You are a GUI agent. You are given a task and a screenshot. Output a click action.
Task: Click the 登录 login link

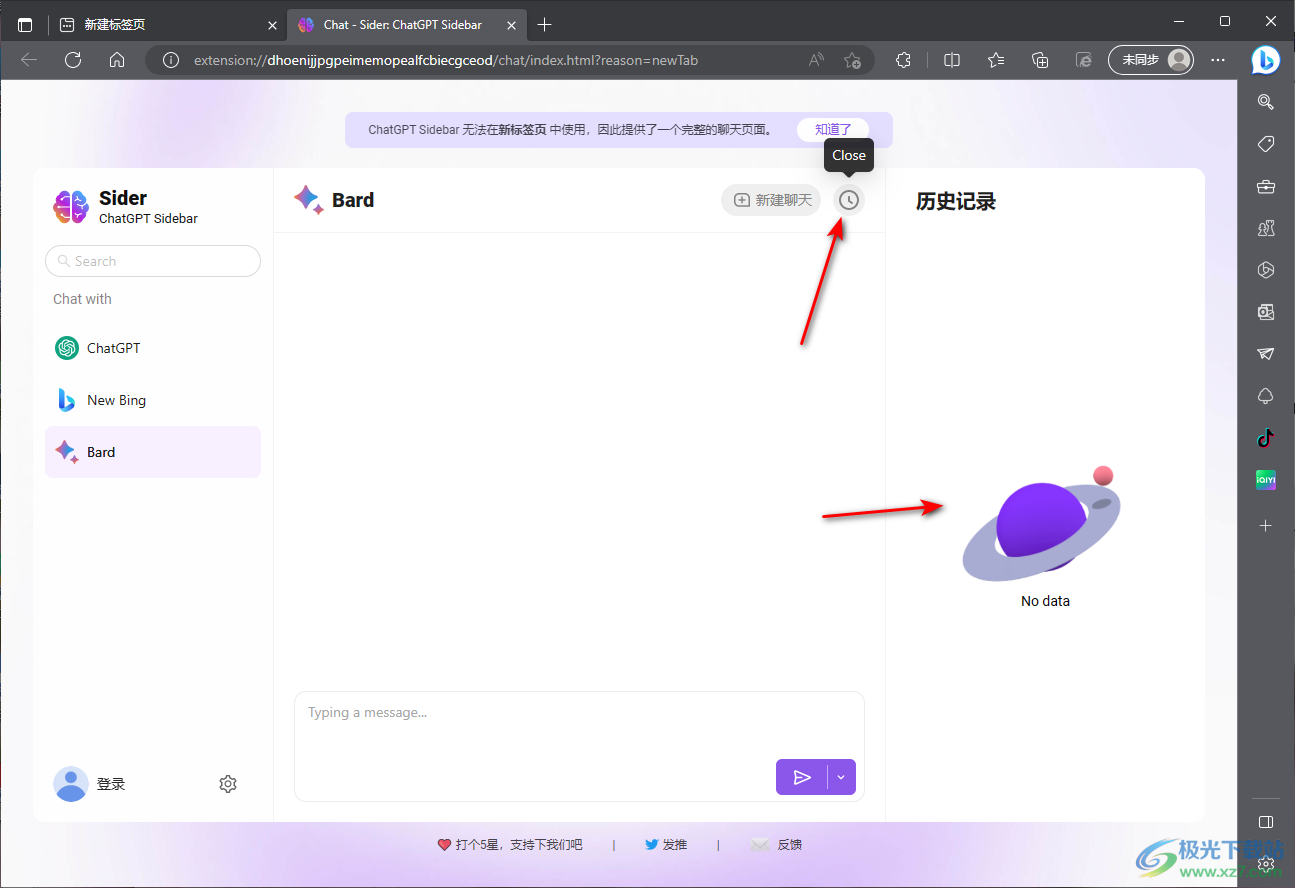click(111, 784)
